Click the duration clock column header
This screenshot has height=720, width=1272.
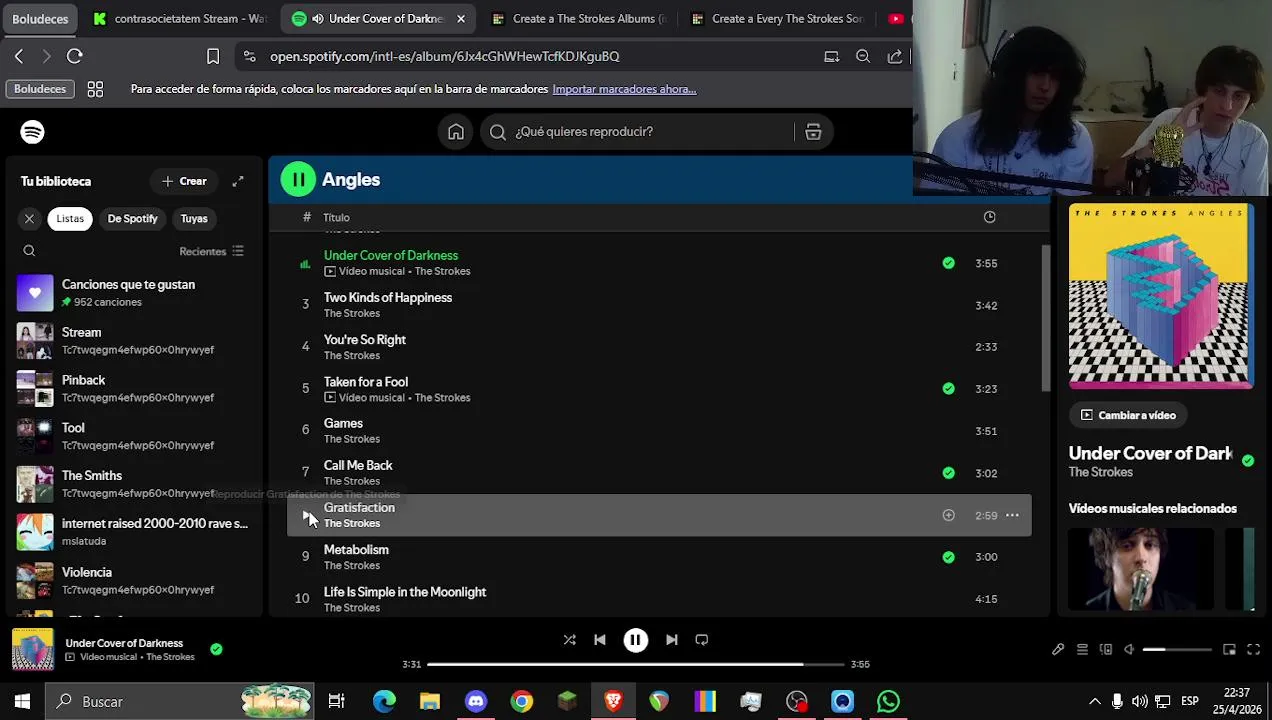point(989,217)
